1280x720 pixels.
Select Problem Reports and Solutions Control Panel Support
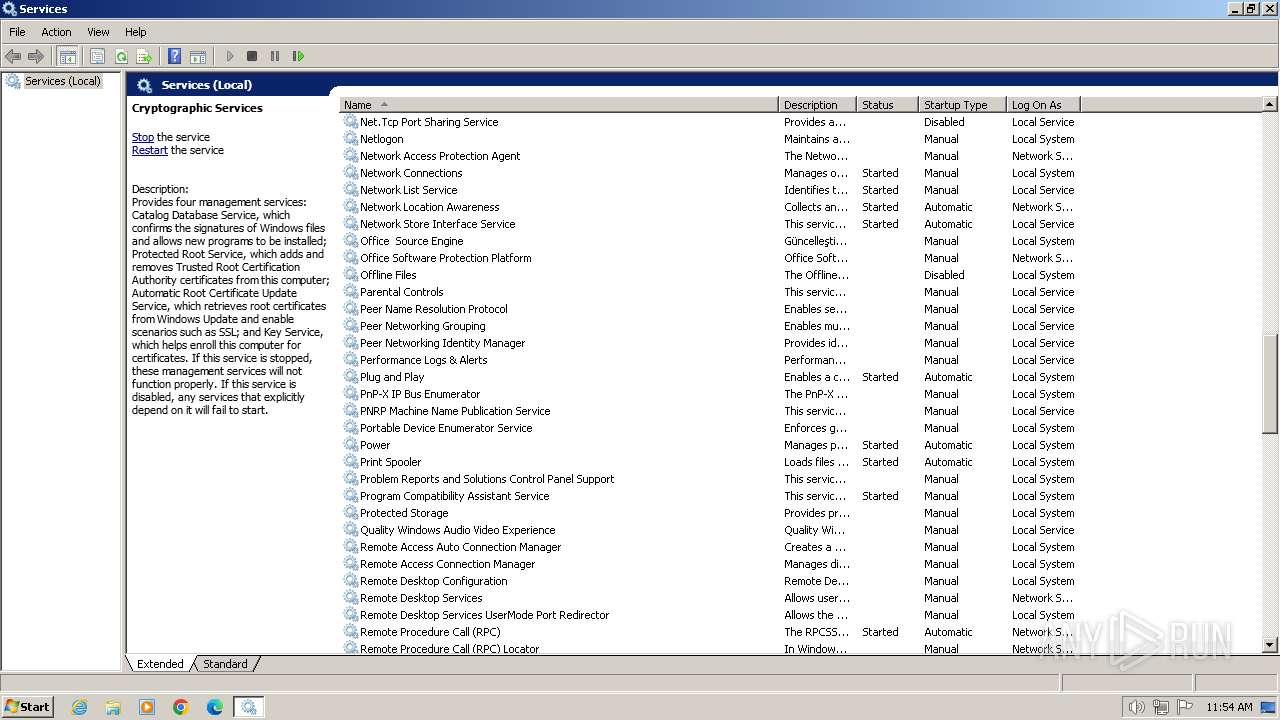[487, 479]
